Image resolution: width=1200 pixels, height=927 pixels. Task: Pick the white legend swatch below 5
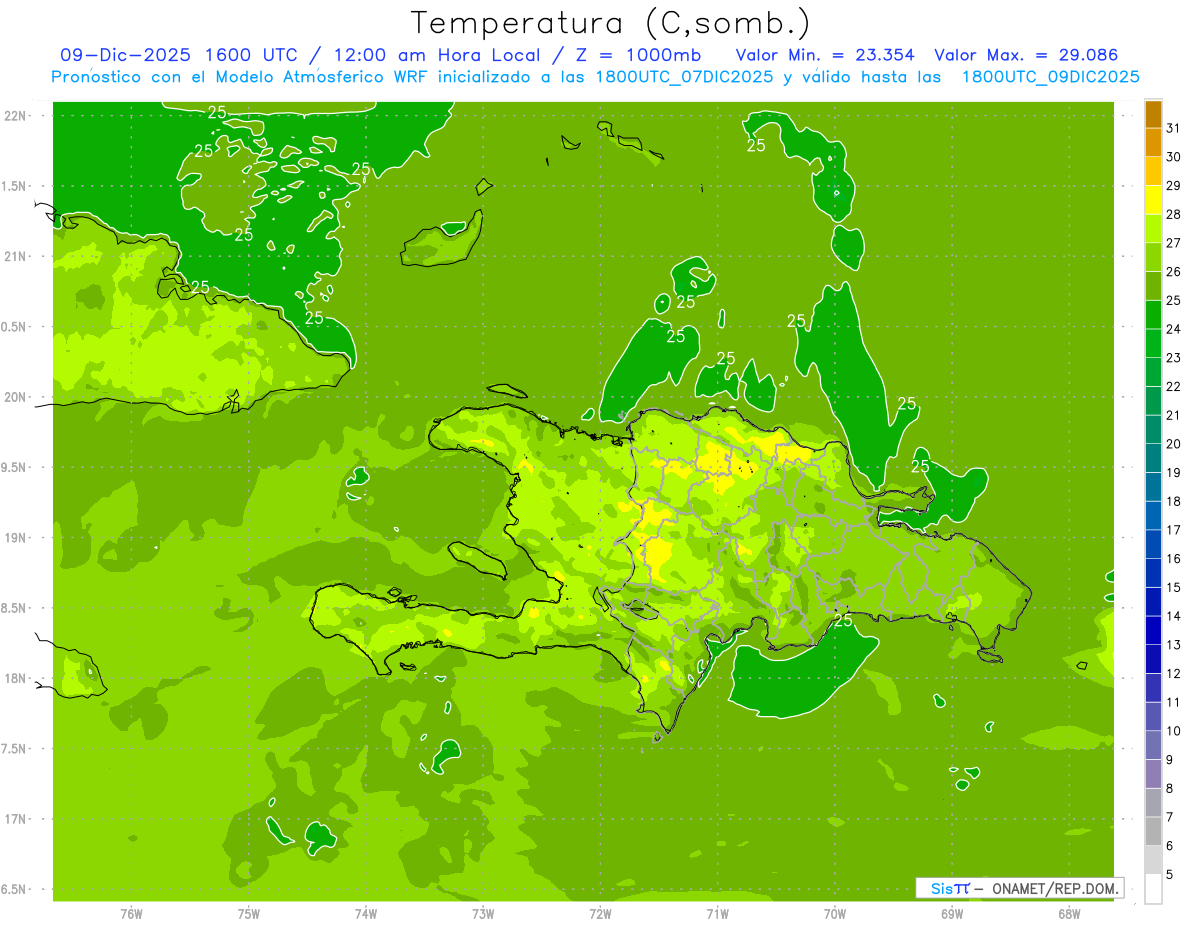1153,889
